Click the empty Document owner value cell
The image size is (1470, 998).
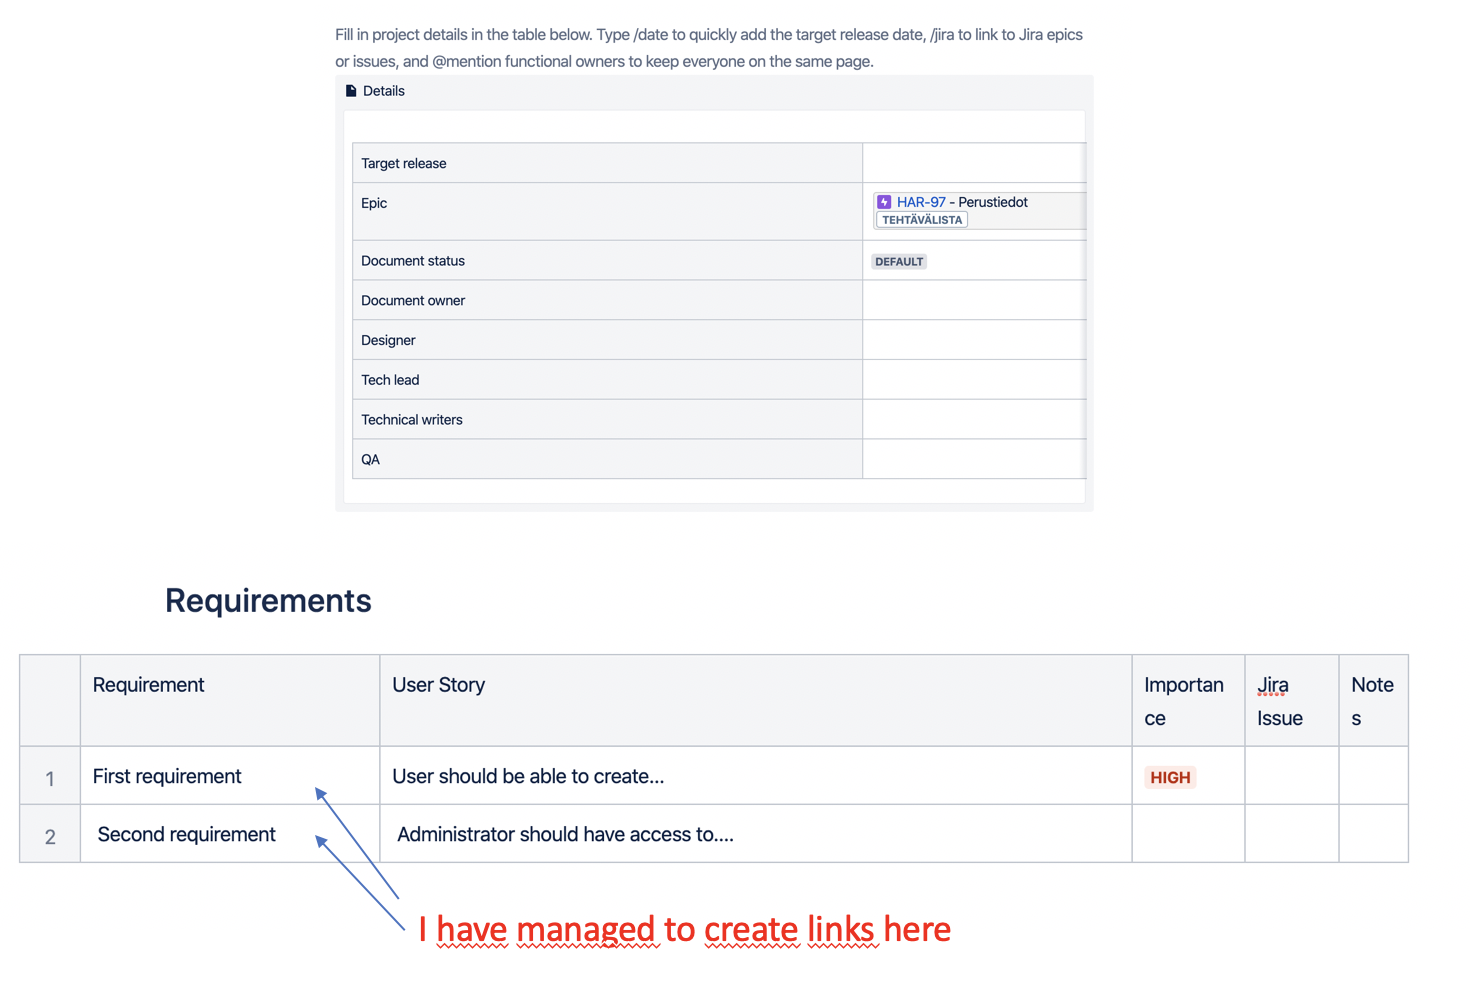coord(974,300)
